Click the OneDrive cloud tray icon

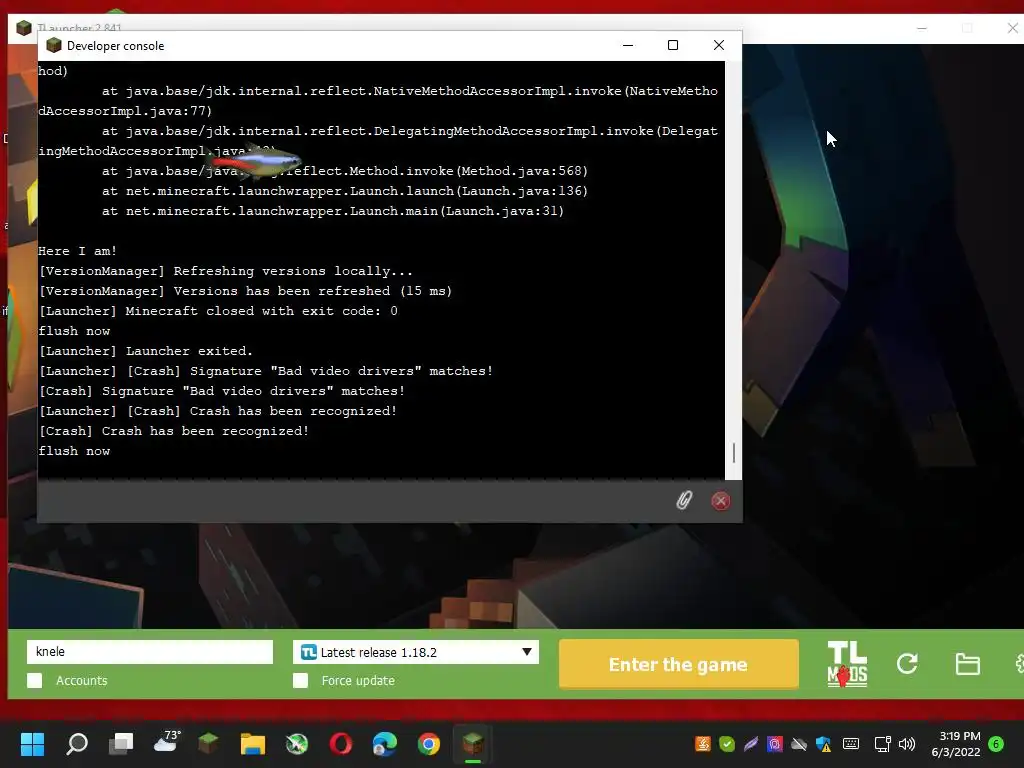799,744
